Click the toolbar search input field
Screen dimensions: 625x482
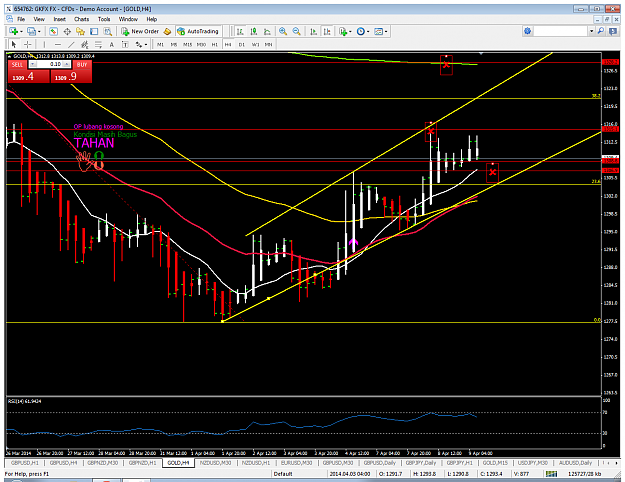tap(560, 31)
